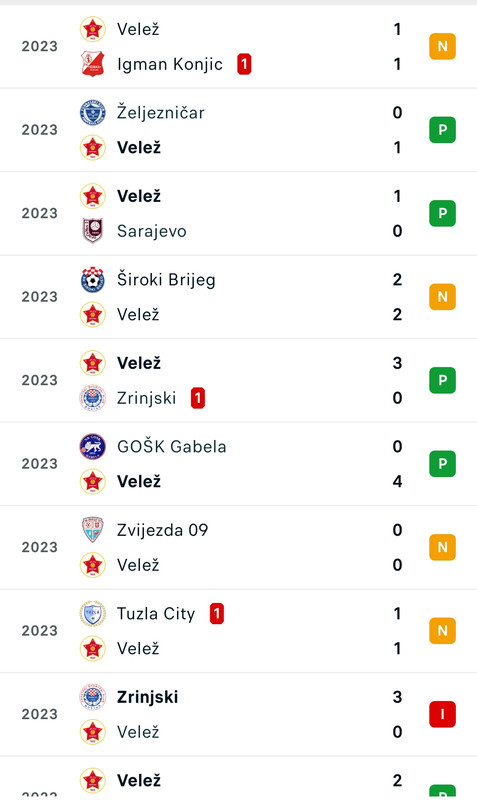Click the Sarajevo club crest
The image size is (477, 800).
pos(93,231)
